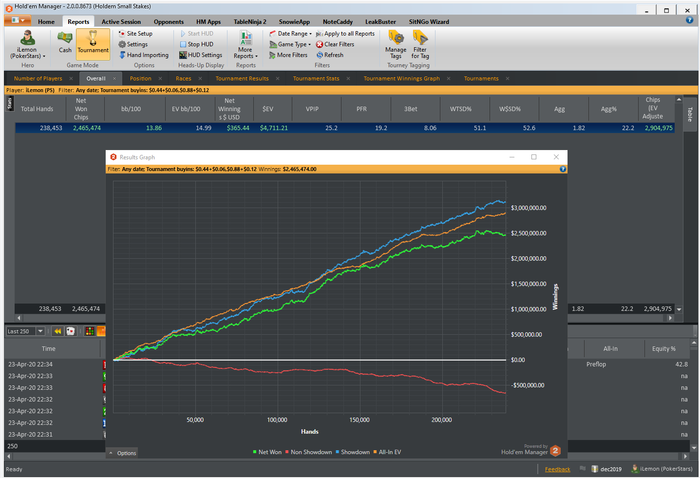Click the dec2019 database in status bar
700x478 pixels.
[606, 469]
